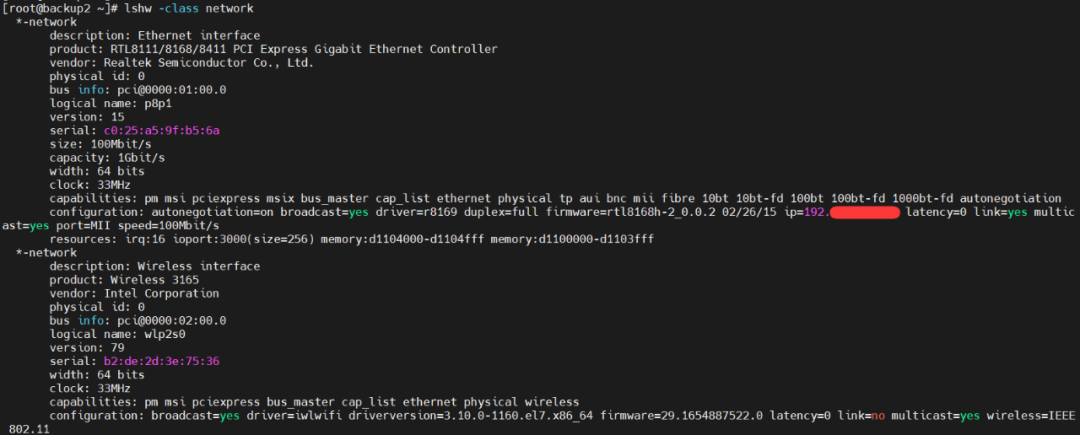Click the 'logical name: wlp2s0' line
The width and height of the screenshot is (1080, 435).
coord(118,334)
